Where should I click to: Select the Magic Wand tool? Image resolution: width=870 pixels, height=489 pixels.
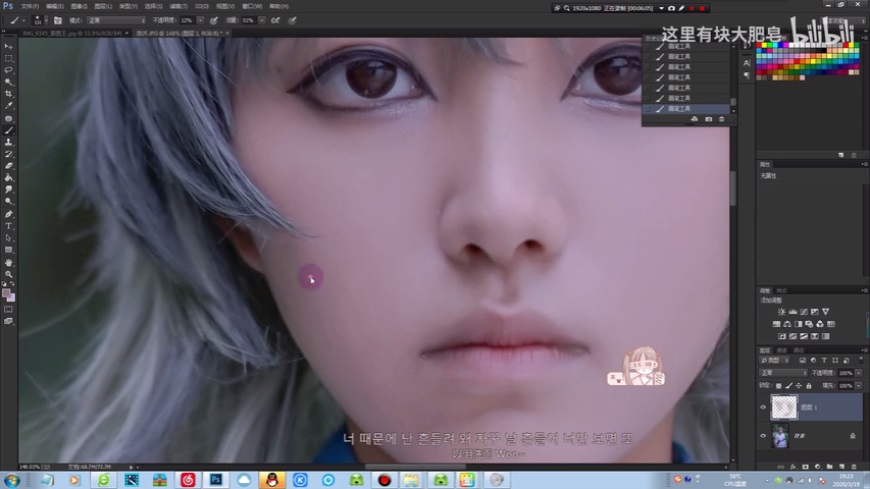[9, 82]
